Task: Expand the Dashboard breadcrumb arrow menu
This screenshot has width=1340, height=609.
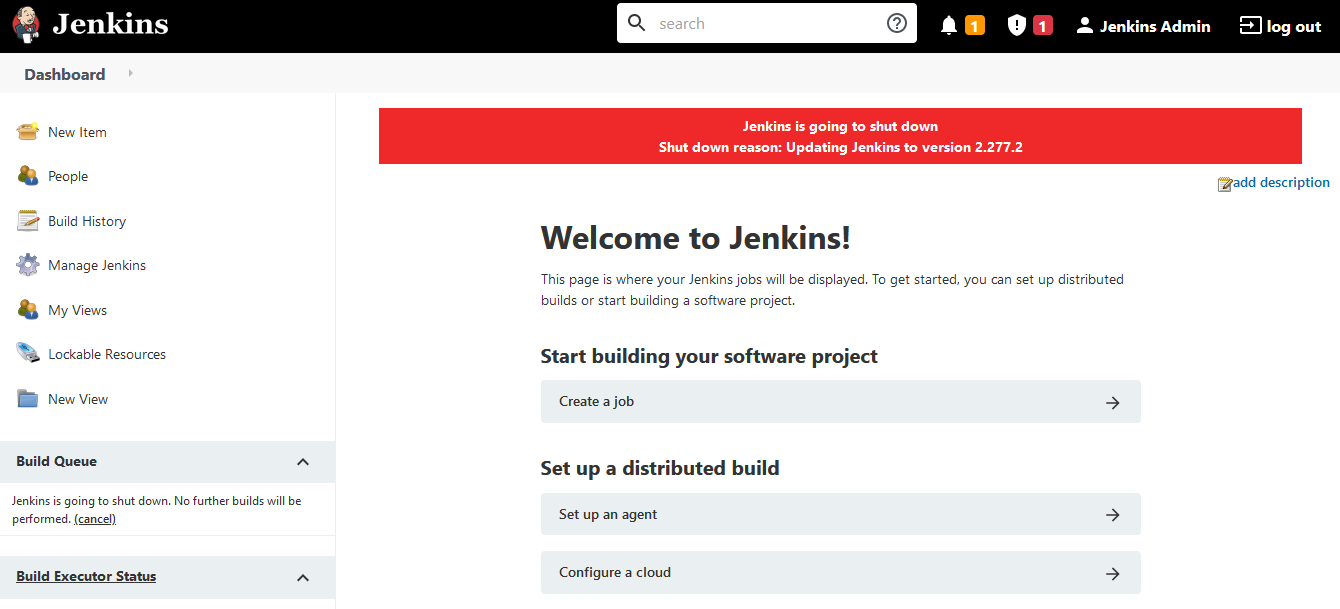Action: (x=131, y=73)
